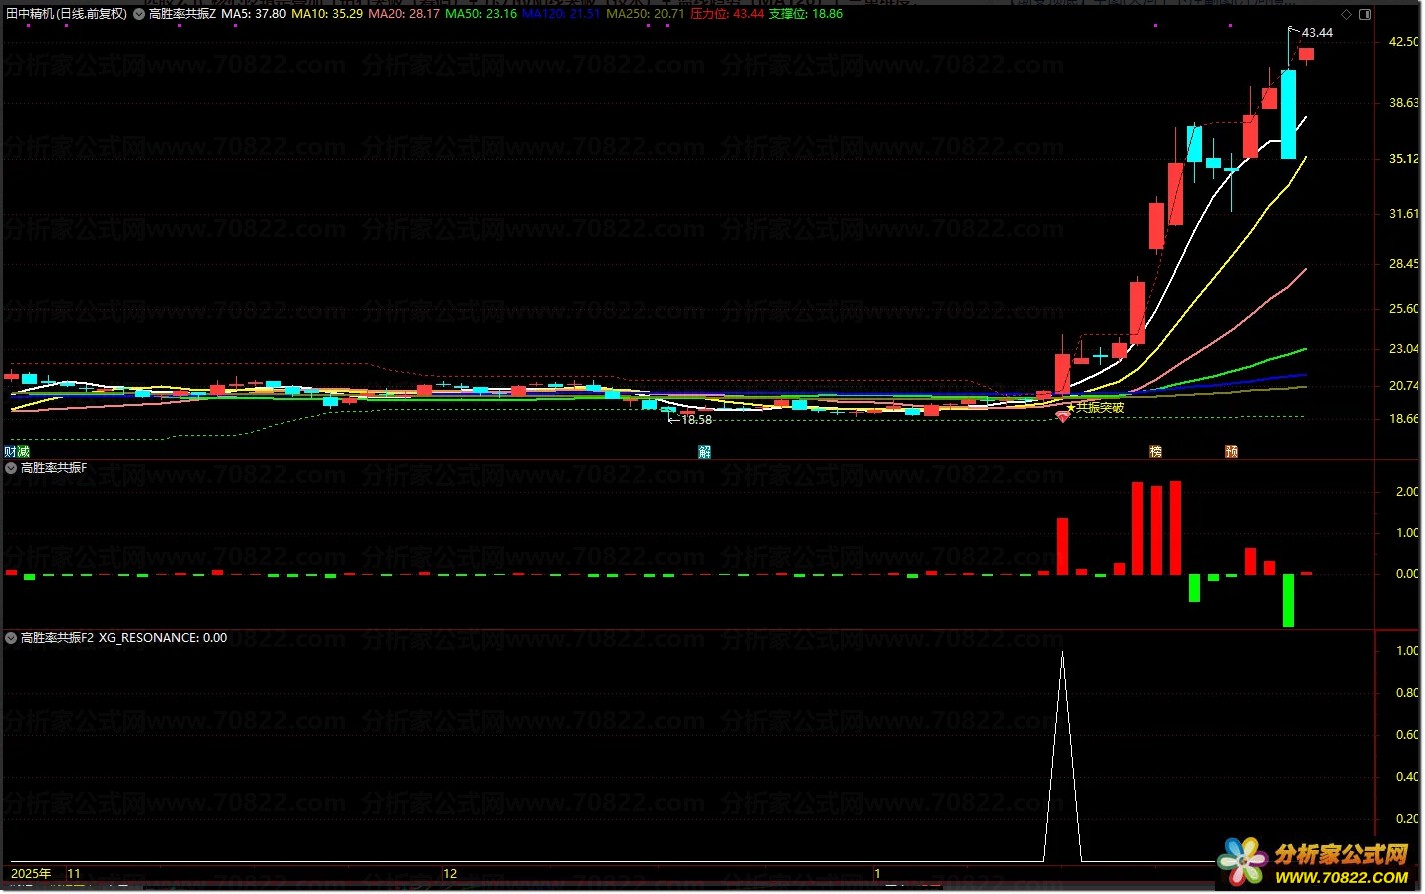Click the 财 financial event marker
Screen dimensions: 1425x894
(x=10, y=452)
